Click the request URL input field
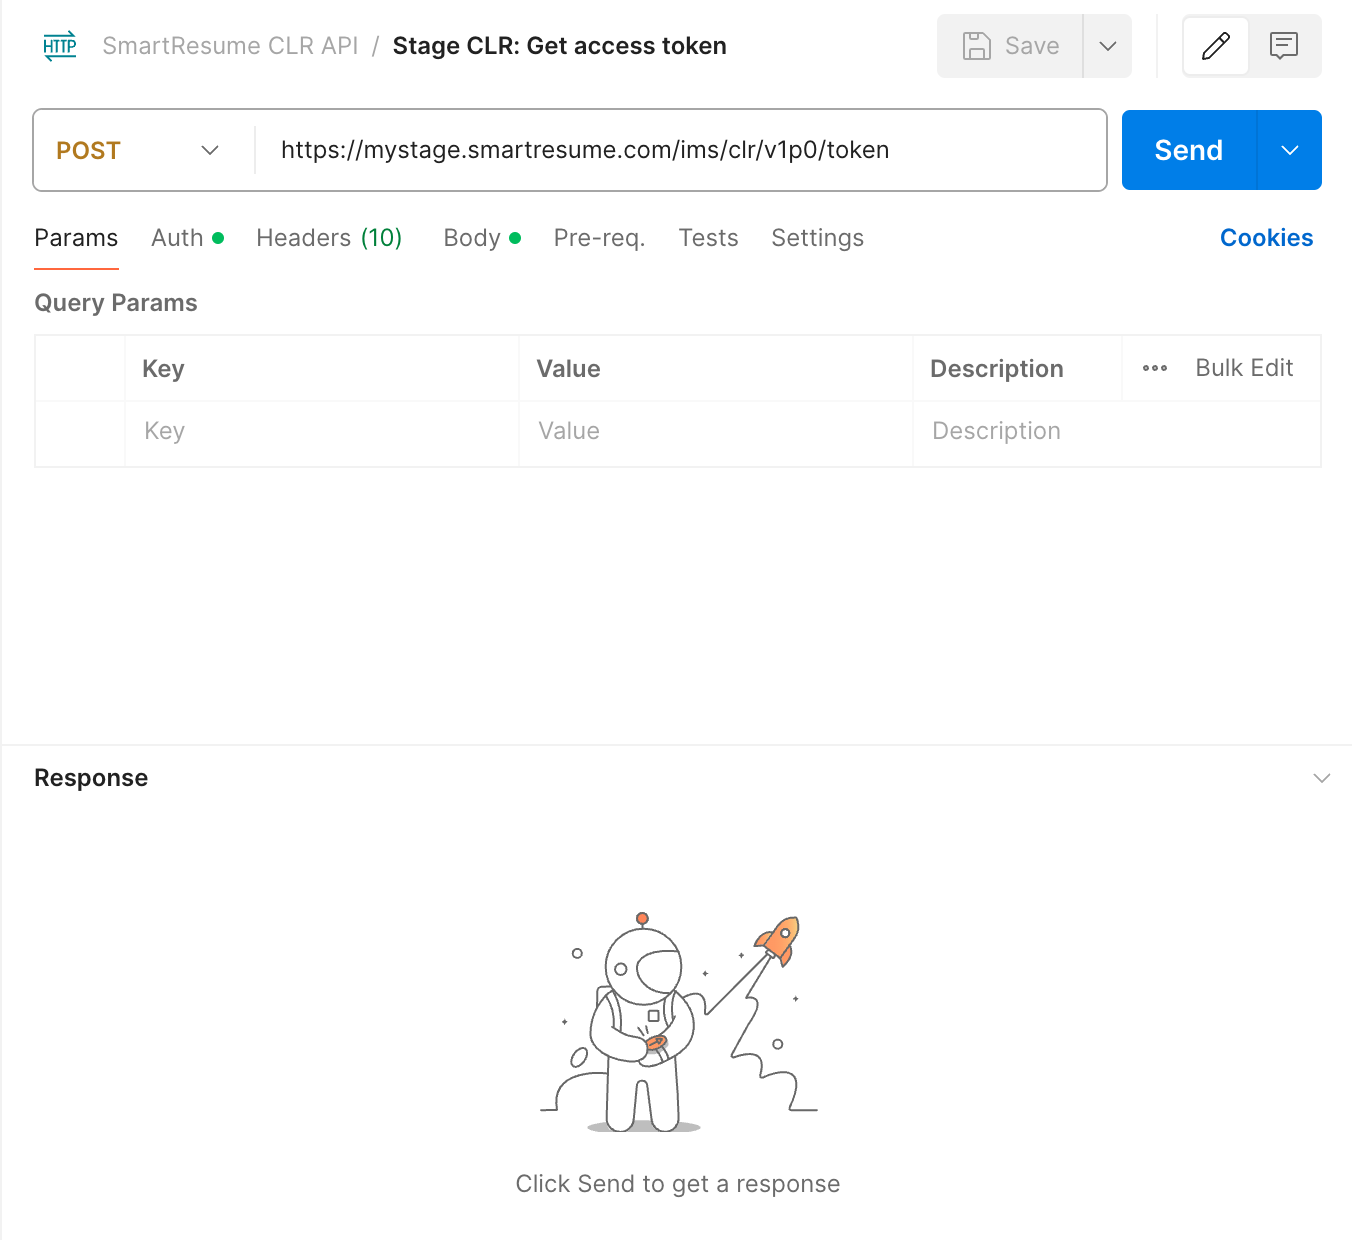 click(680, 150)
